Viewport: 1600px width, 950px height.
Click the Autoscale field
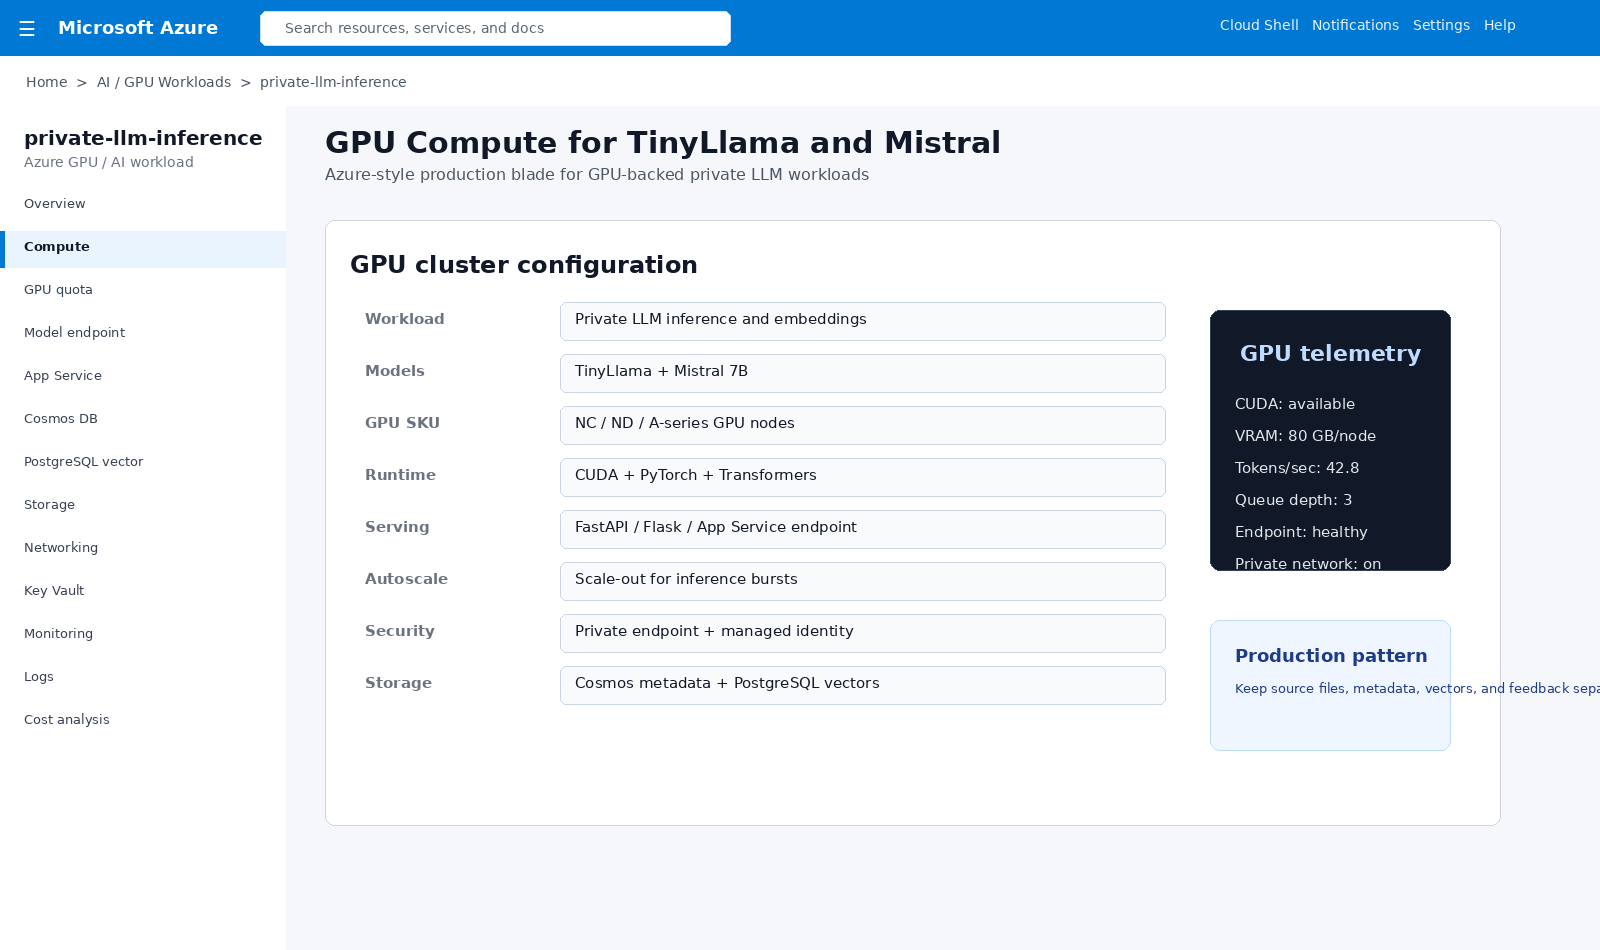tap(863, 581)
